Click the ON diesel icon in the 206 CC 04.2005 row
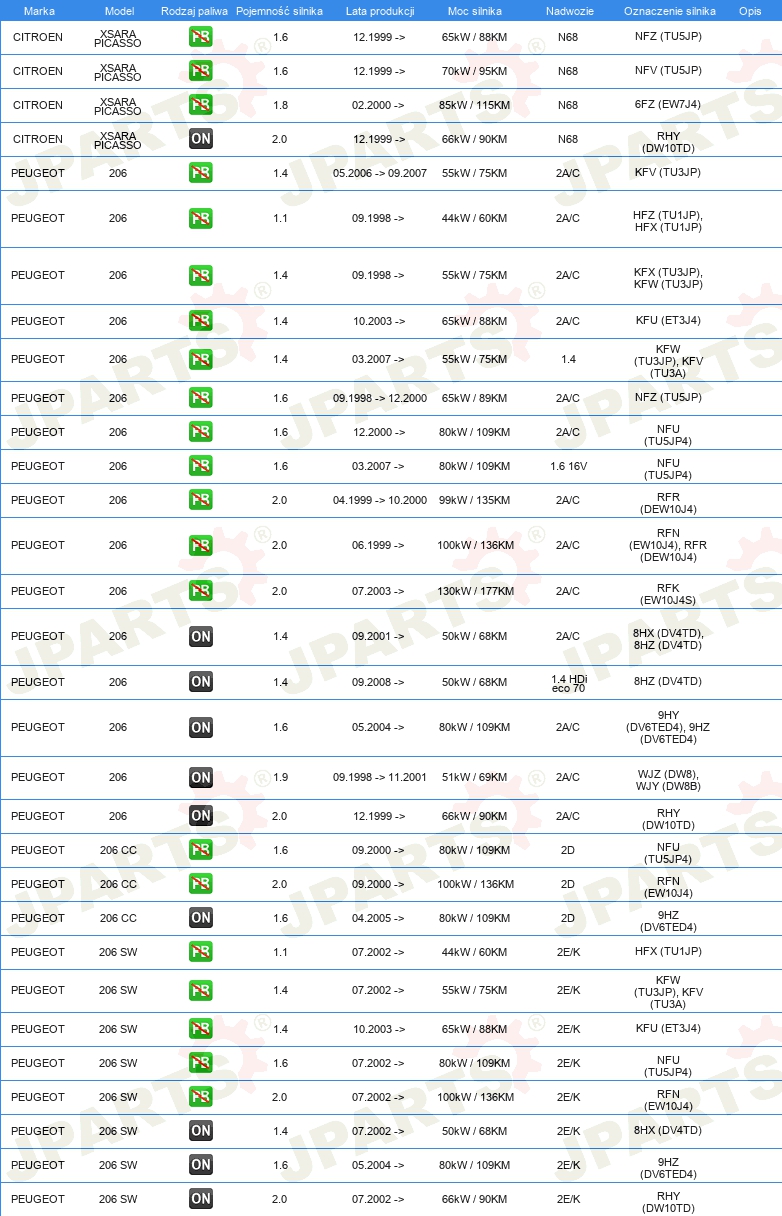 [x=201, y=918]
